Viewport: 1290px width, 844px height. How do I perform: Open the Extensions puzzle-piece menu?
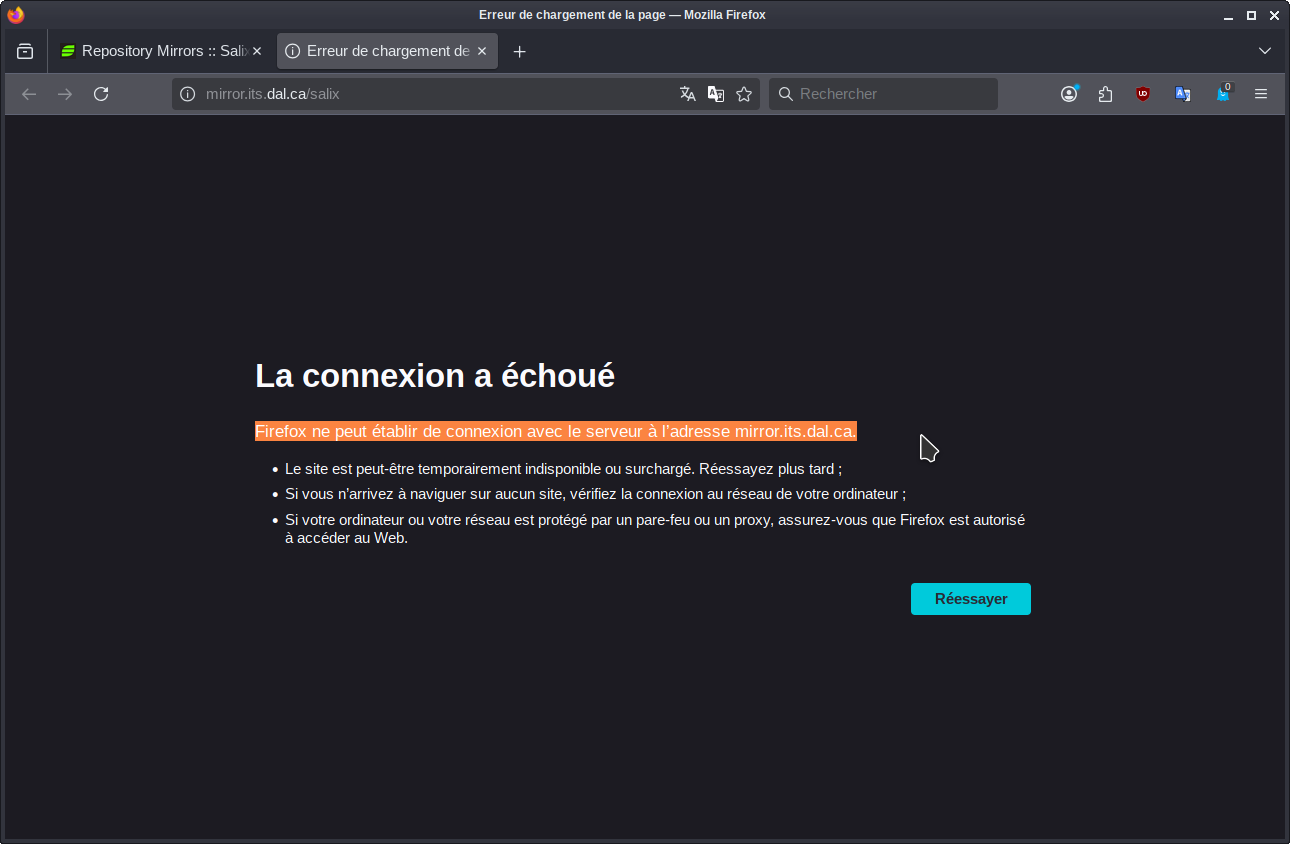pyautogui.click(x=1105, y=94)
